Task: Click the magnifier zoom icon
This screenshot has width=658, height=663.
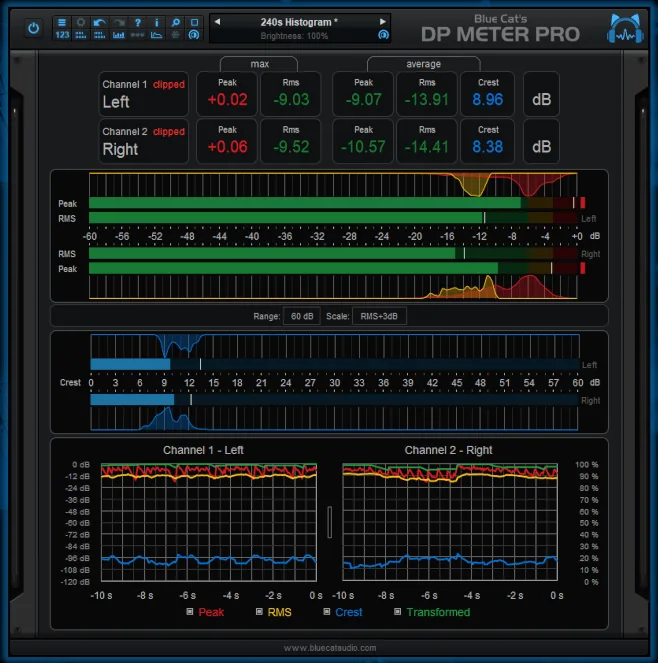Action: (x=175, y=22)
